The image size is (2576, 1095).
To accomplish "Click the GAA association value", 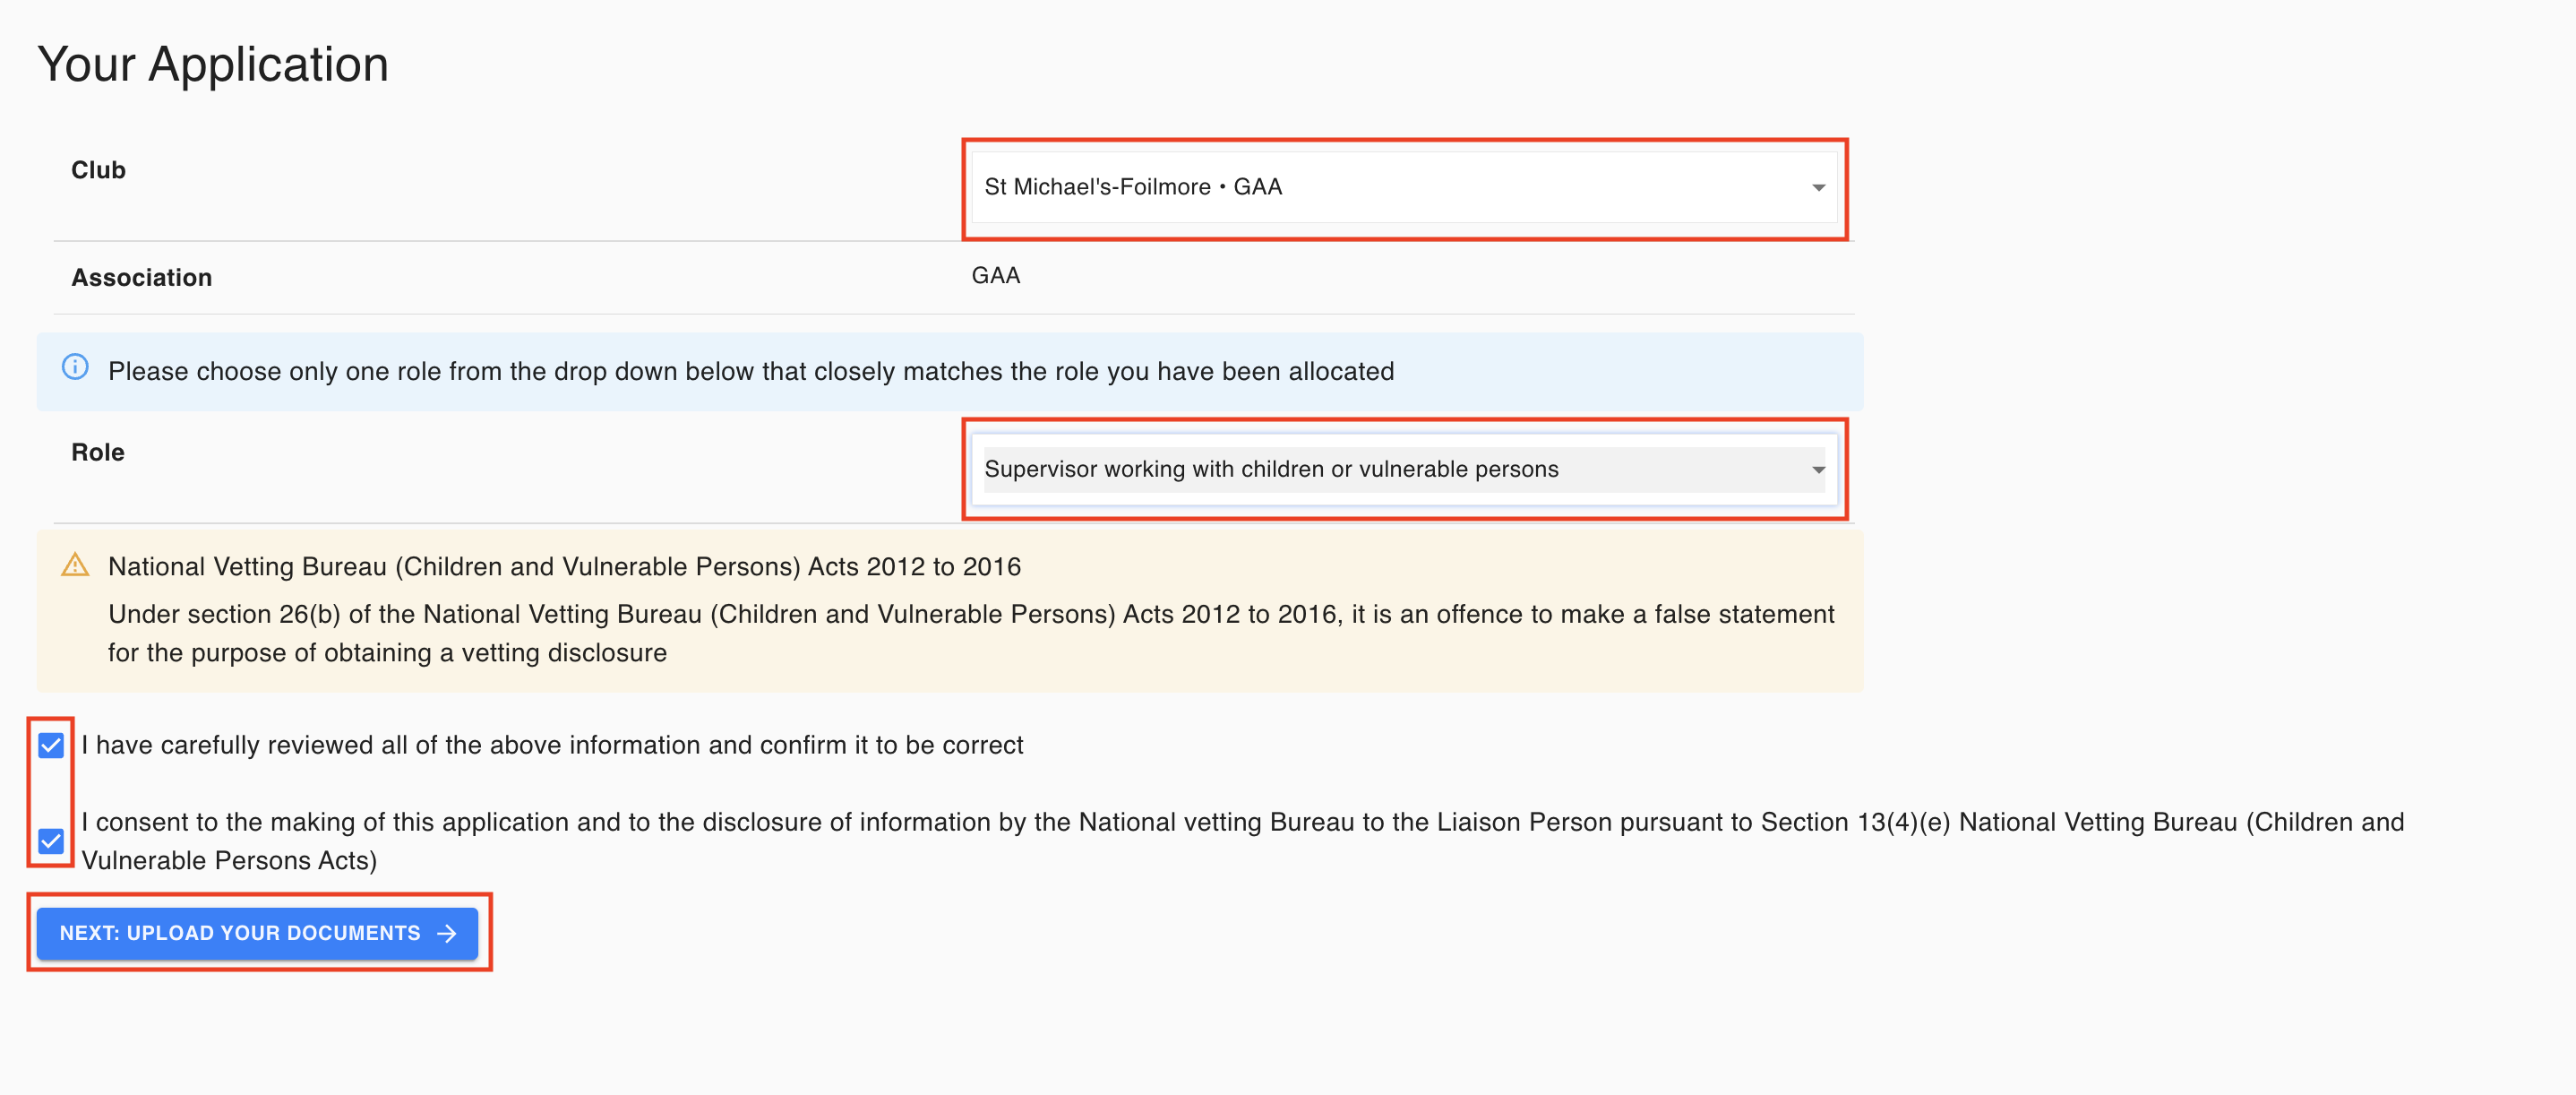I will click(x=995, y=275).
